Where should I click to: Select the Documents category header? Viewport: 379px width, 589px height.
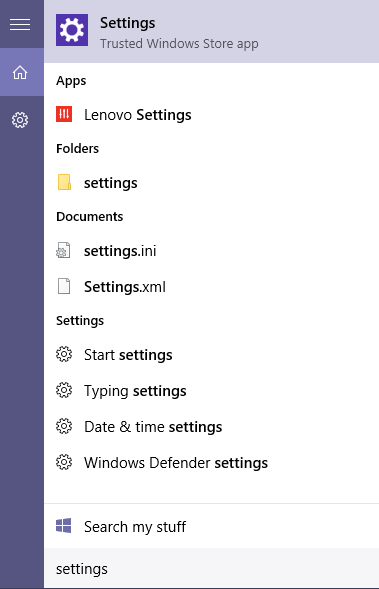[x=89, y=216]
